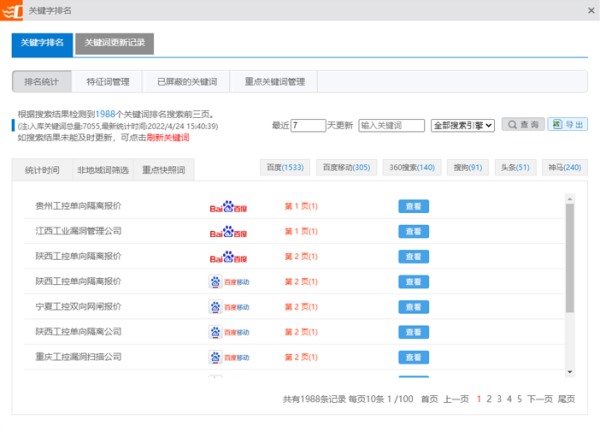Click keyword text 陕西工控单向隔离公司
This screenshot has height=432, width=600.
[x=78, y=332]
